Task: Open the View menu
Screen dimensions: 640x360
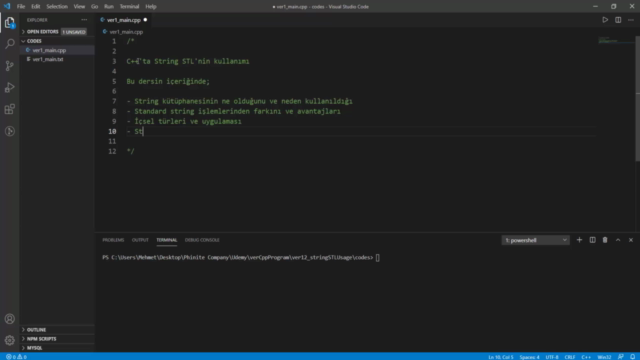Action: pos(79,7)
